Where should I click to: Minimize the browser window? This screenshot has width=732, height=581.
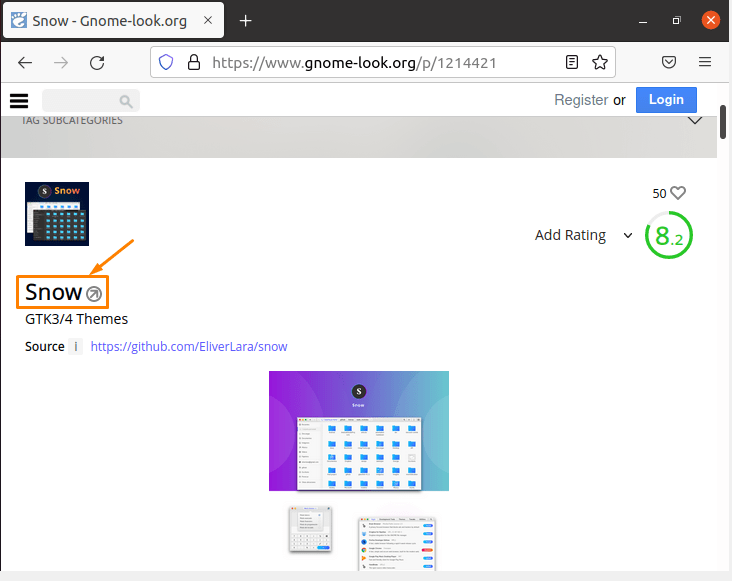click(643, 21)
